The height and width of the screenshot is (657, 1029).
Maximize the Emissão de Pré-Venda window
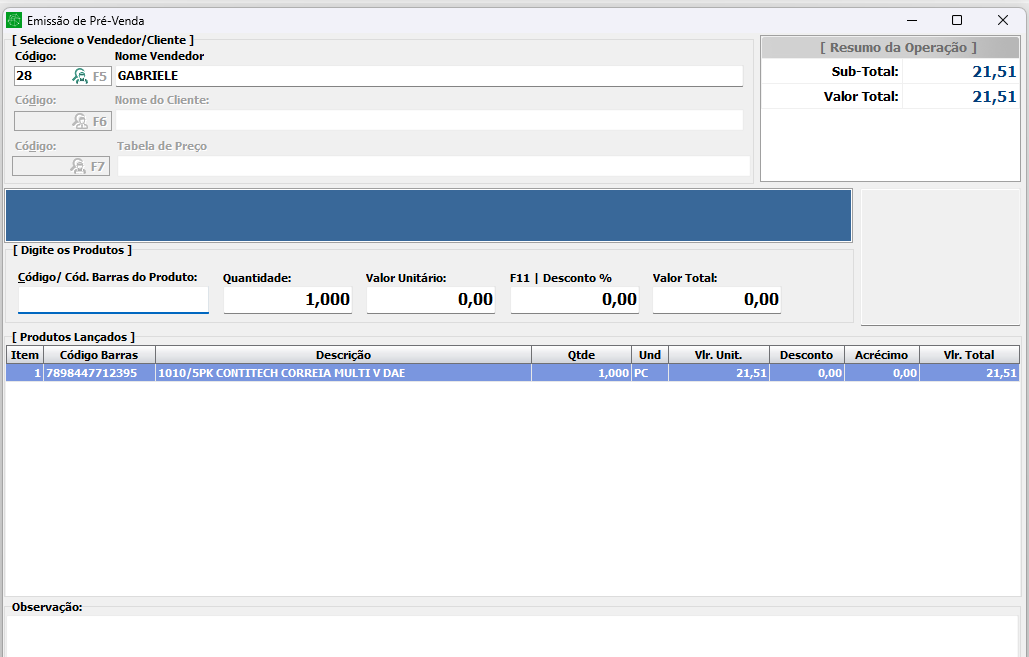956,20
